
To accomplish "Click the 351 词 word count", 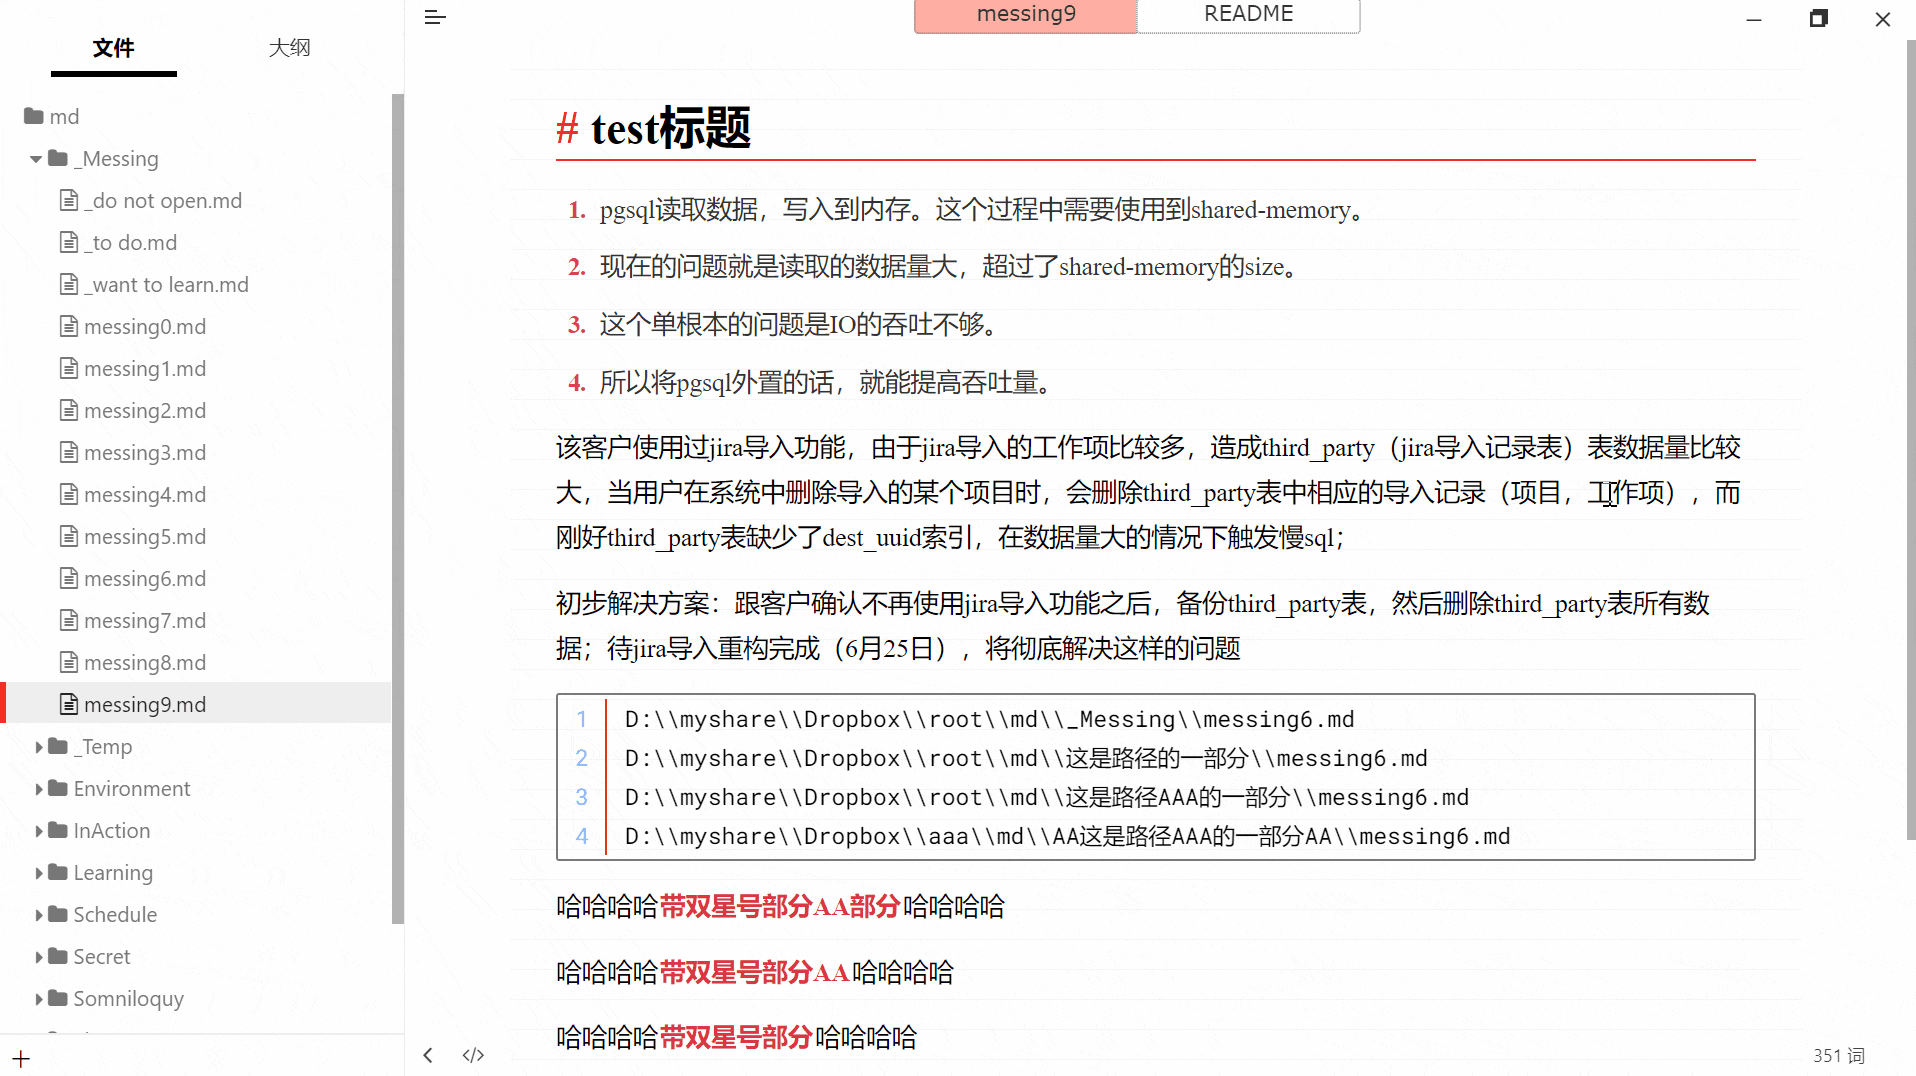I will (x=1838, y=1055).
